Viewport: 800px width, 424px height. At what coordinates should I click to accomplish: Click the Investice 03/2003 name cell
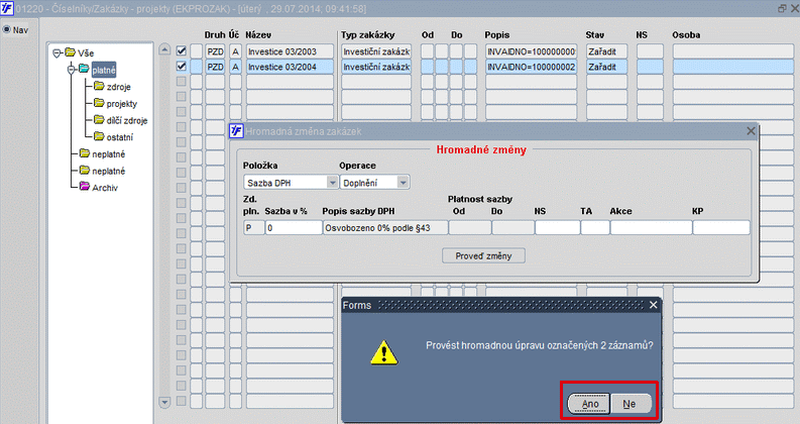click(x=290, y=52)
